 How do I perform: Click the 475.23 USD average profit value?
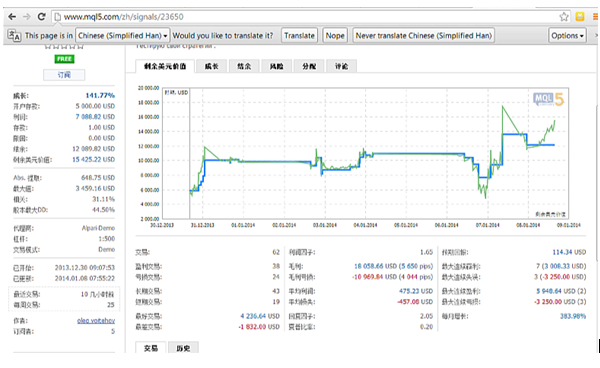416,291
